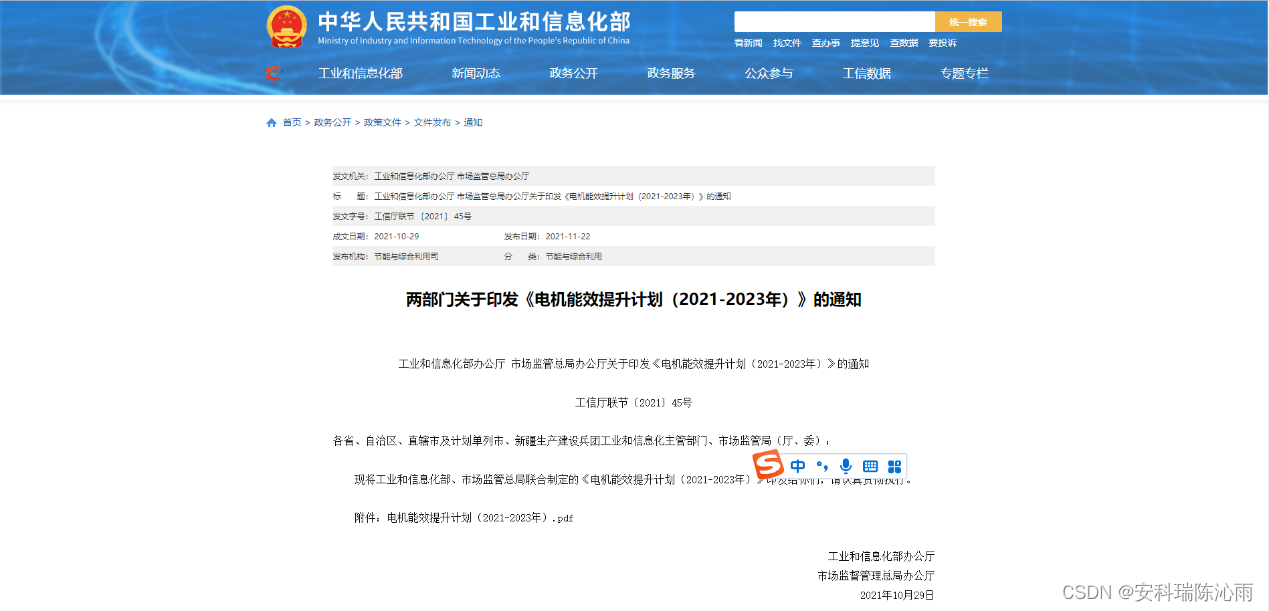This screenshot has height=611, width=1269.
Task: Open attachment 电机能效提升计划（2021-2023年）.pdf
Action: click(480, 518)
